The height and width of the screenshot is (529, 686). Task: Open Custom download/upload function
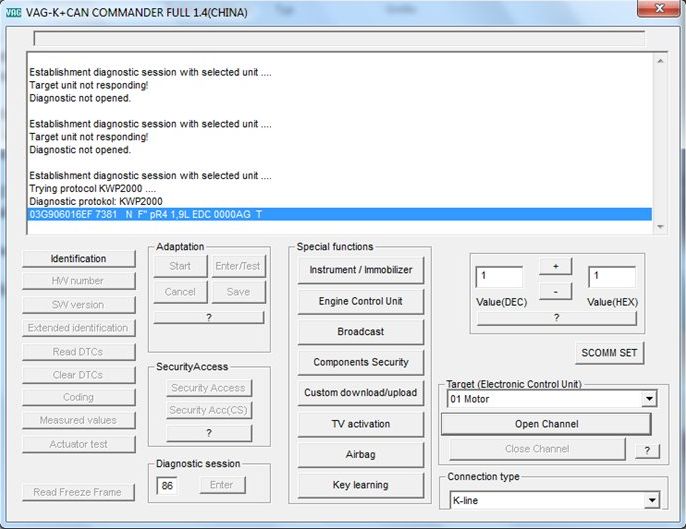click(361, 393)
